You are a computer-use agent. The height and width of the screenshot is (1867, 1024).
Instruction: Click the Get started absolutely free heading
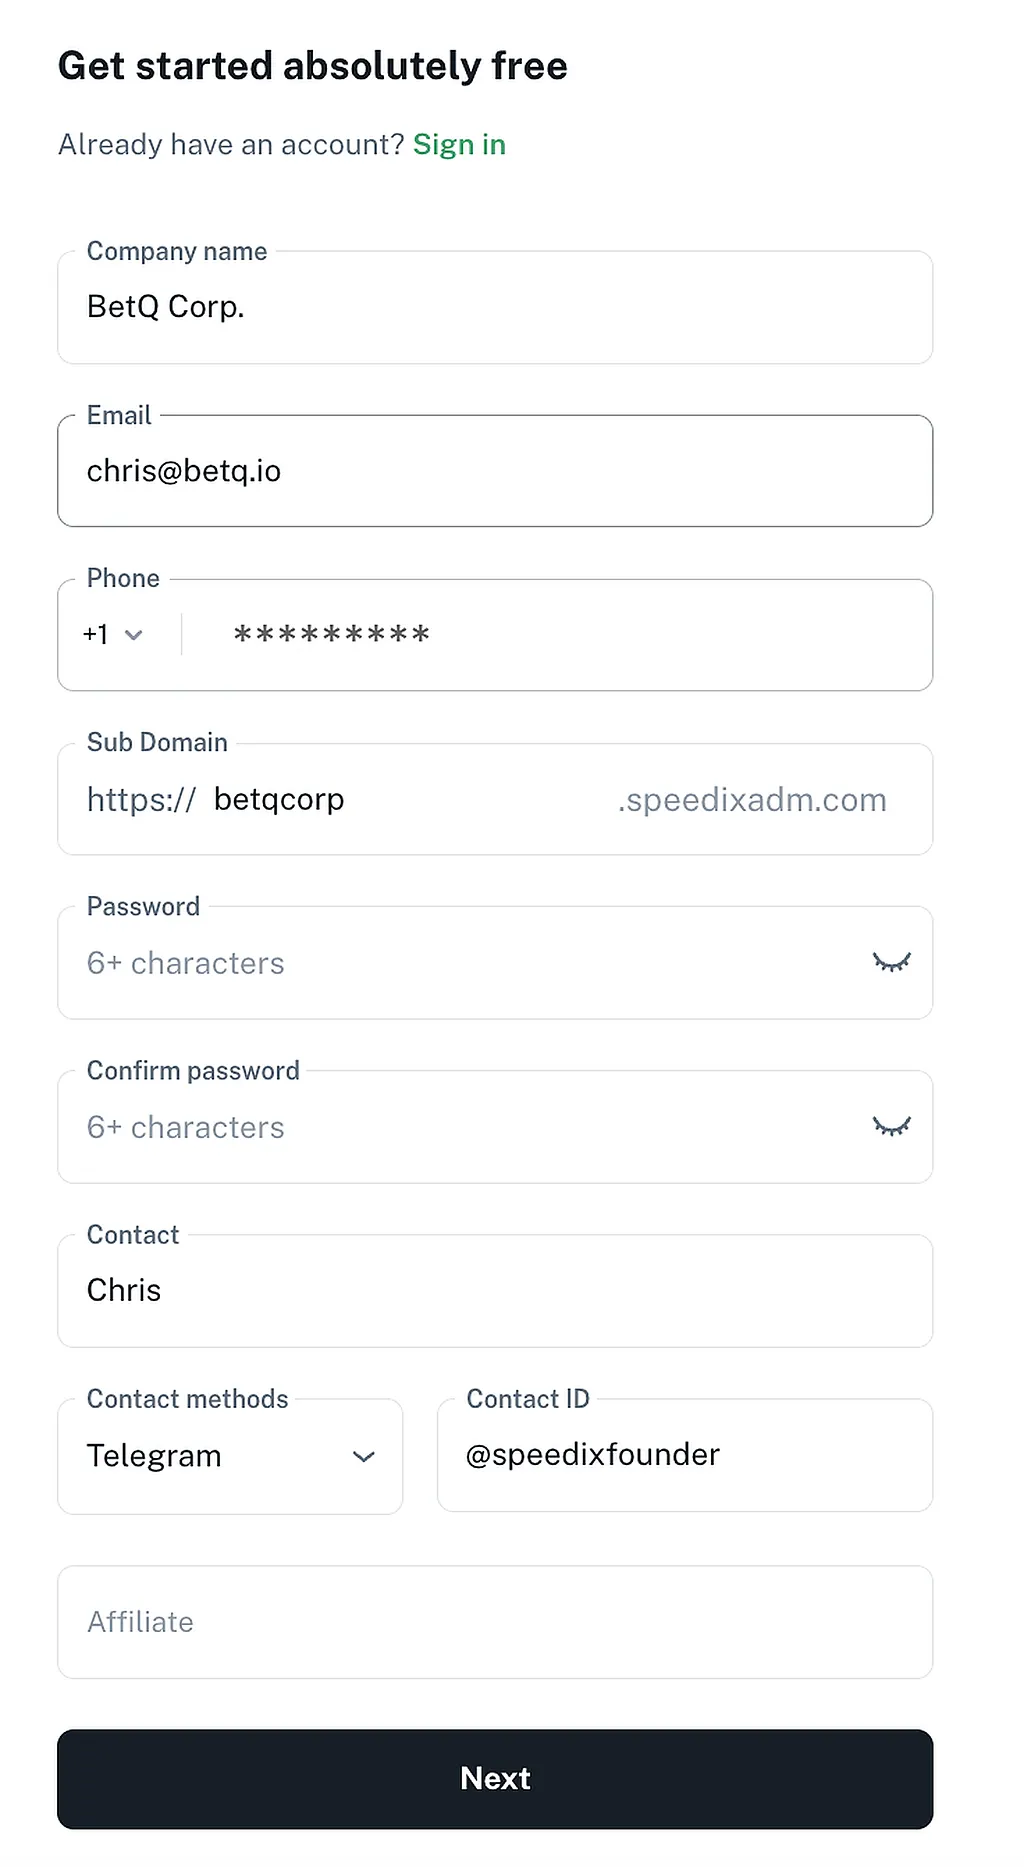click(313, 66)
